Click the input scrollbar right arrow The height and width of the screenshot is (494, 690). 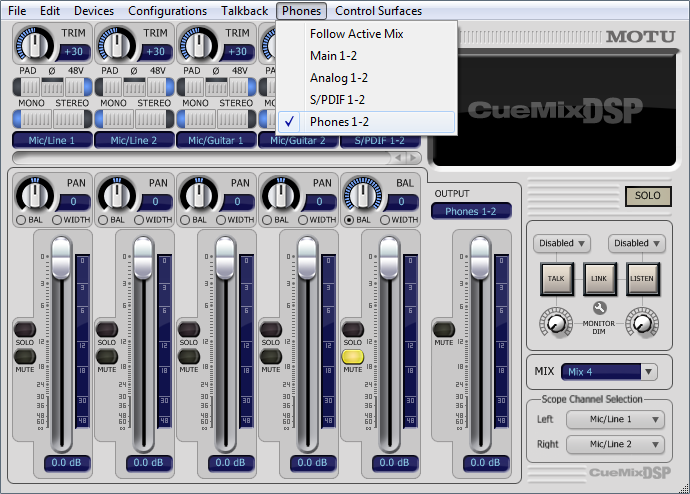413,157
